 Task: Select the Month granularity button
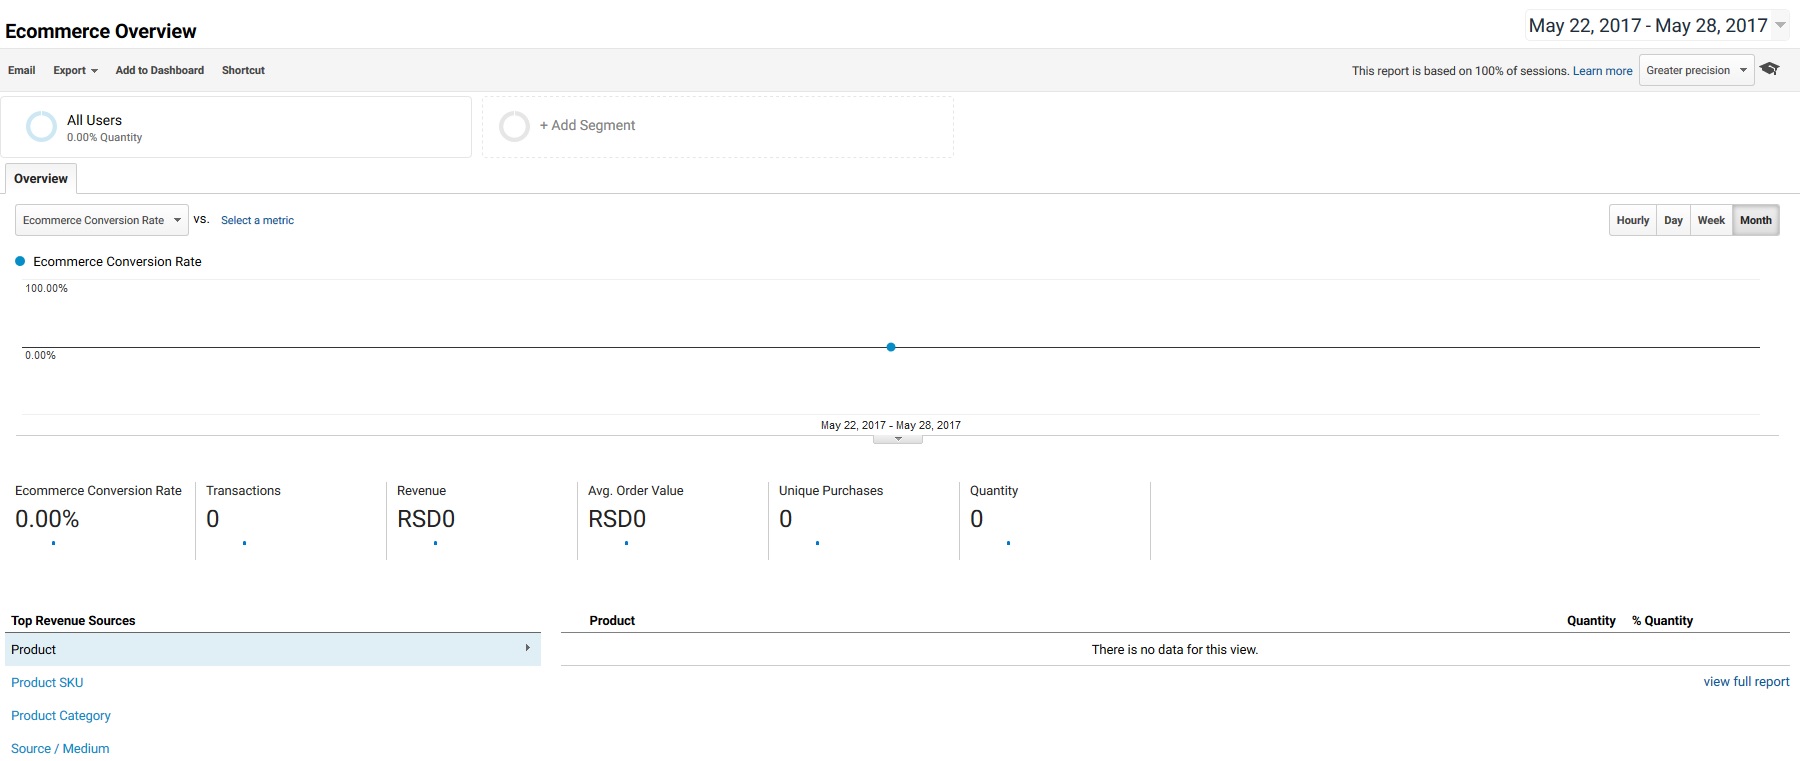click(x=1755, y=220)
